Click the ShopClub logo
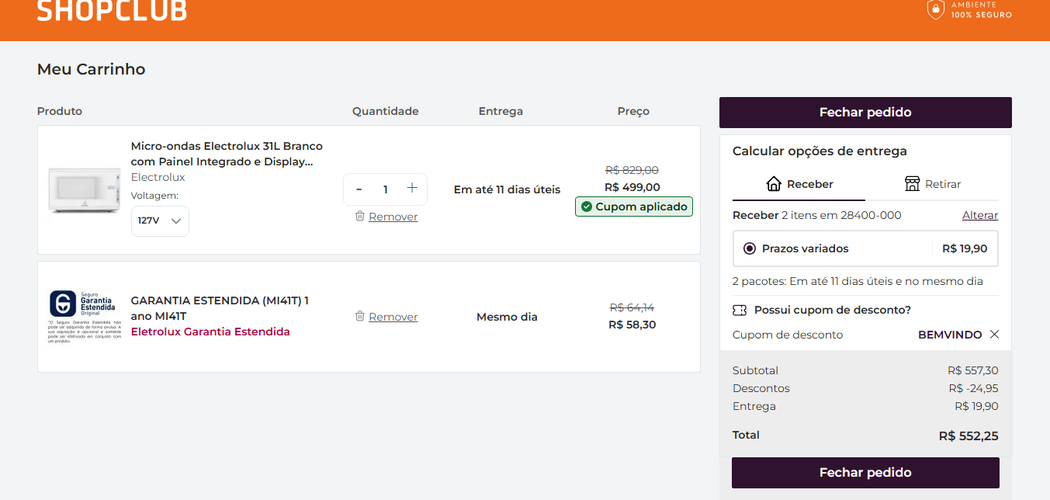This screenshot has height=500, width=1050. click(x=112, y=10)
